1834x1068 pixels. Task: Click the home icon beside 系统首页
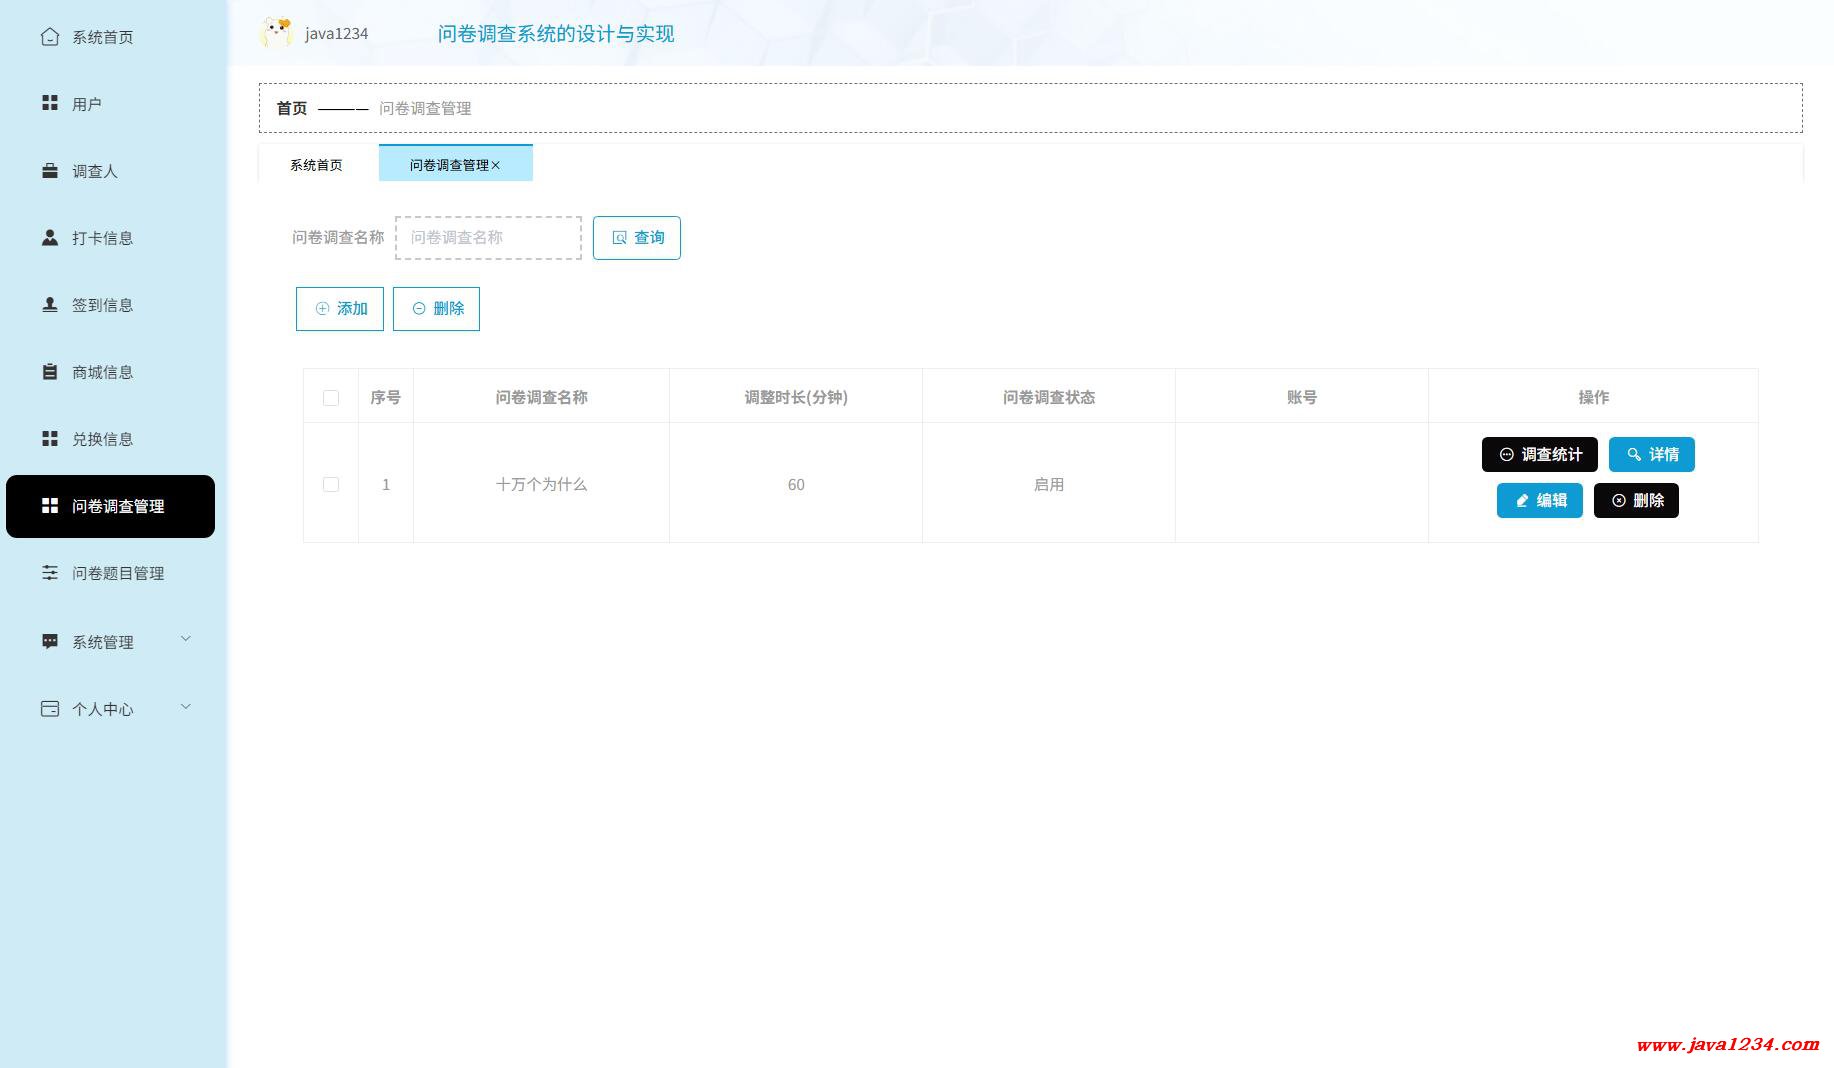click(50, 37)
